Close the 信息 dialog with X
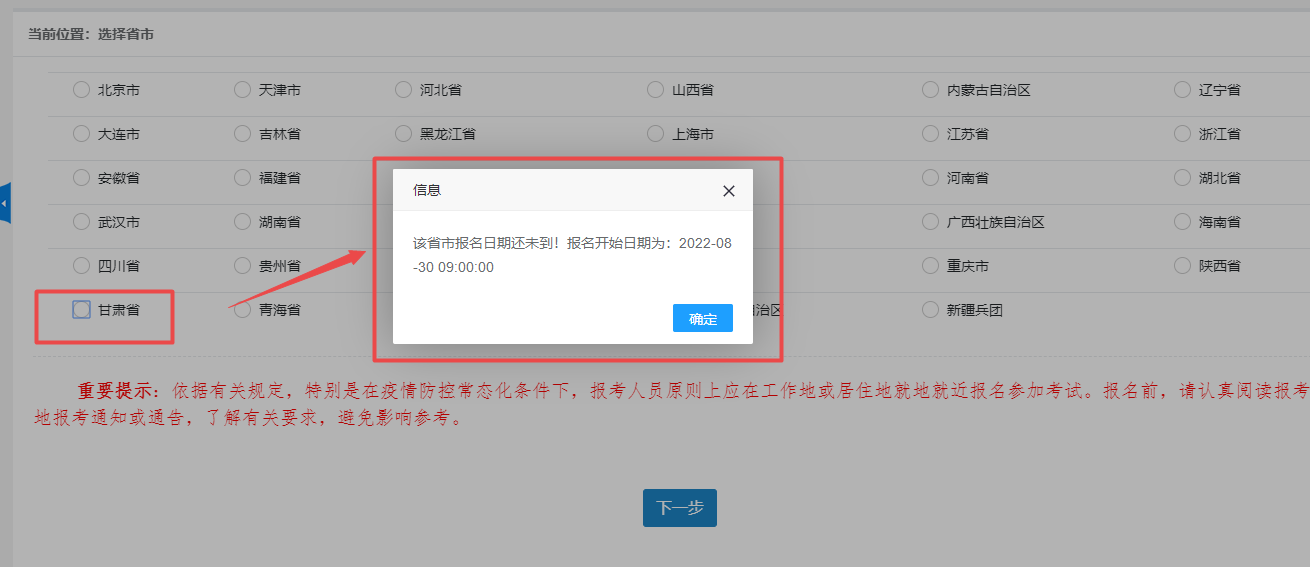1310x567 pixels. tap(729, 191)
